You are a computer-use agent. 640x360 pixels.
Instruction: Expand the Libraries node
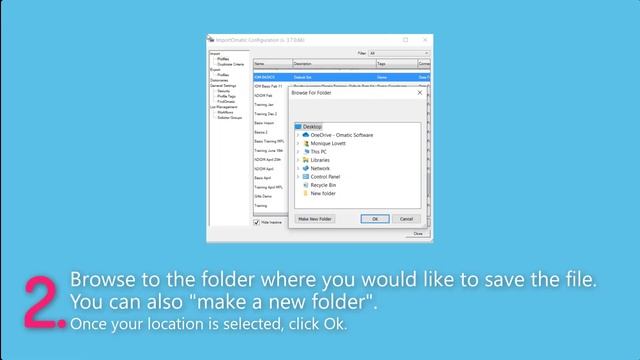[x=298, y=160]
